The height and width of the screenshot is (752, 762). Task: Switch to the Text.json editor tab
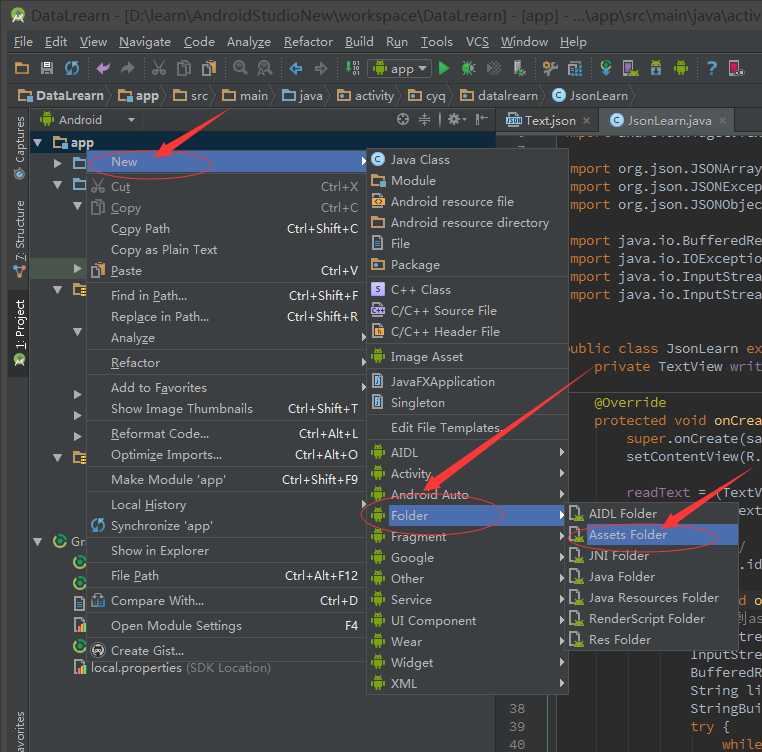coord(550,120)
